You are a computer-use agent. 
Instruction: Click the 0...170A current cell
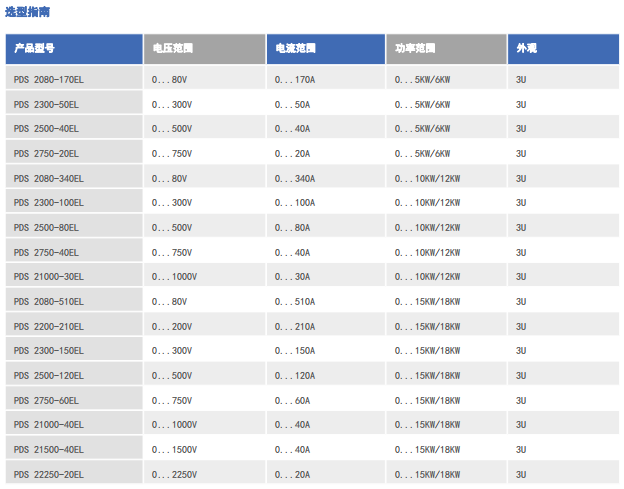pyautogui.click(x=326, y=80)
